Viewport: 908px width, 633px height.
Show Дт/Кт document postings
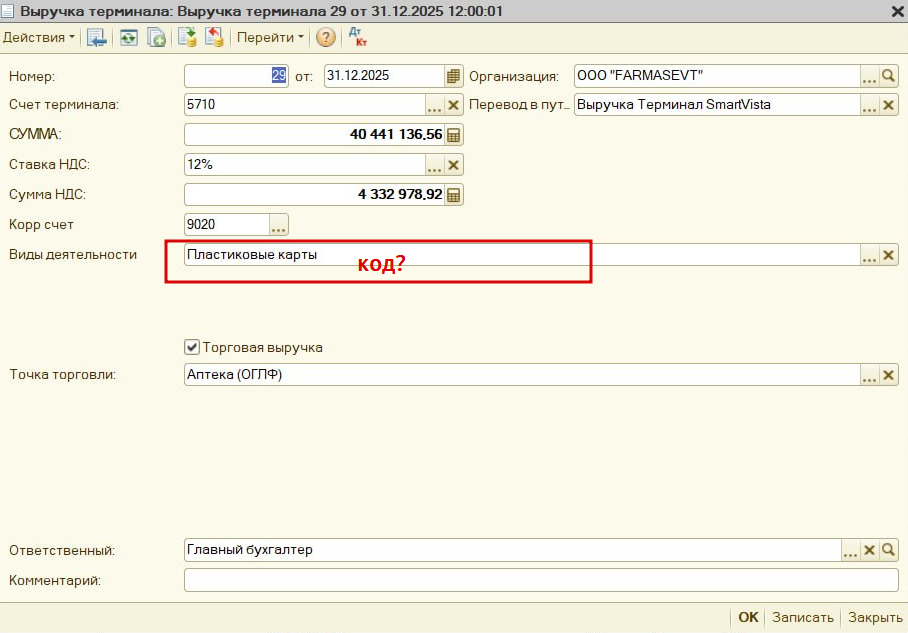coord(357,38)
